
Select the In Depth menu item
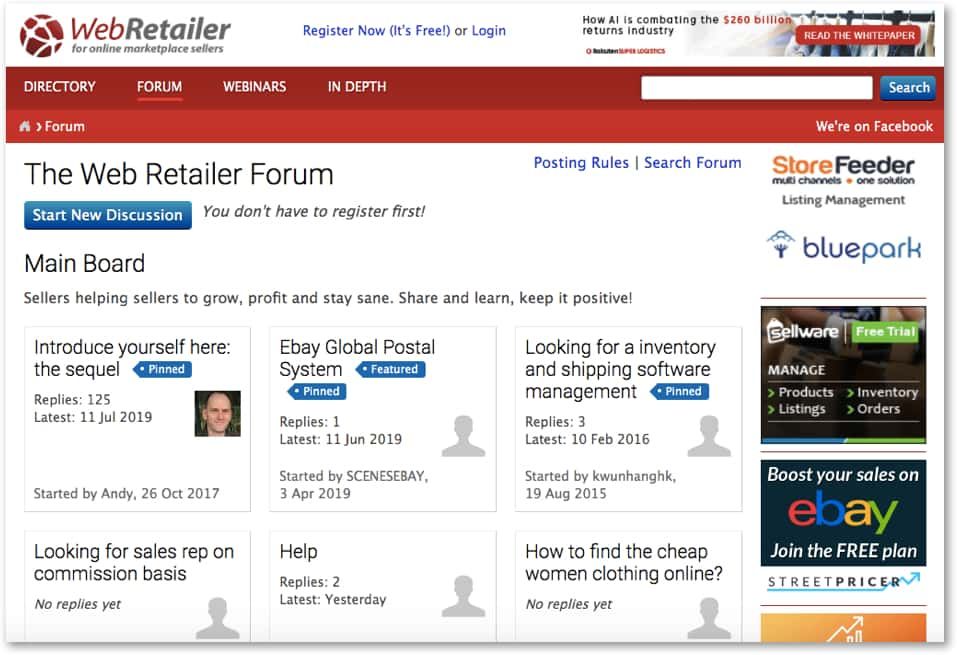coord(357,87)
